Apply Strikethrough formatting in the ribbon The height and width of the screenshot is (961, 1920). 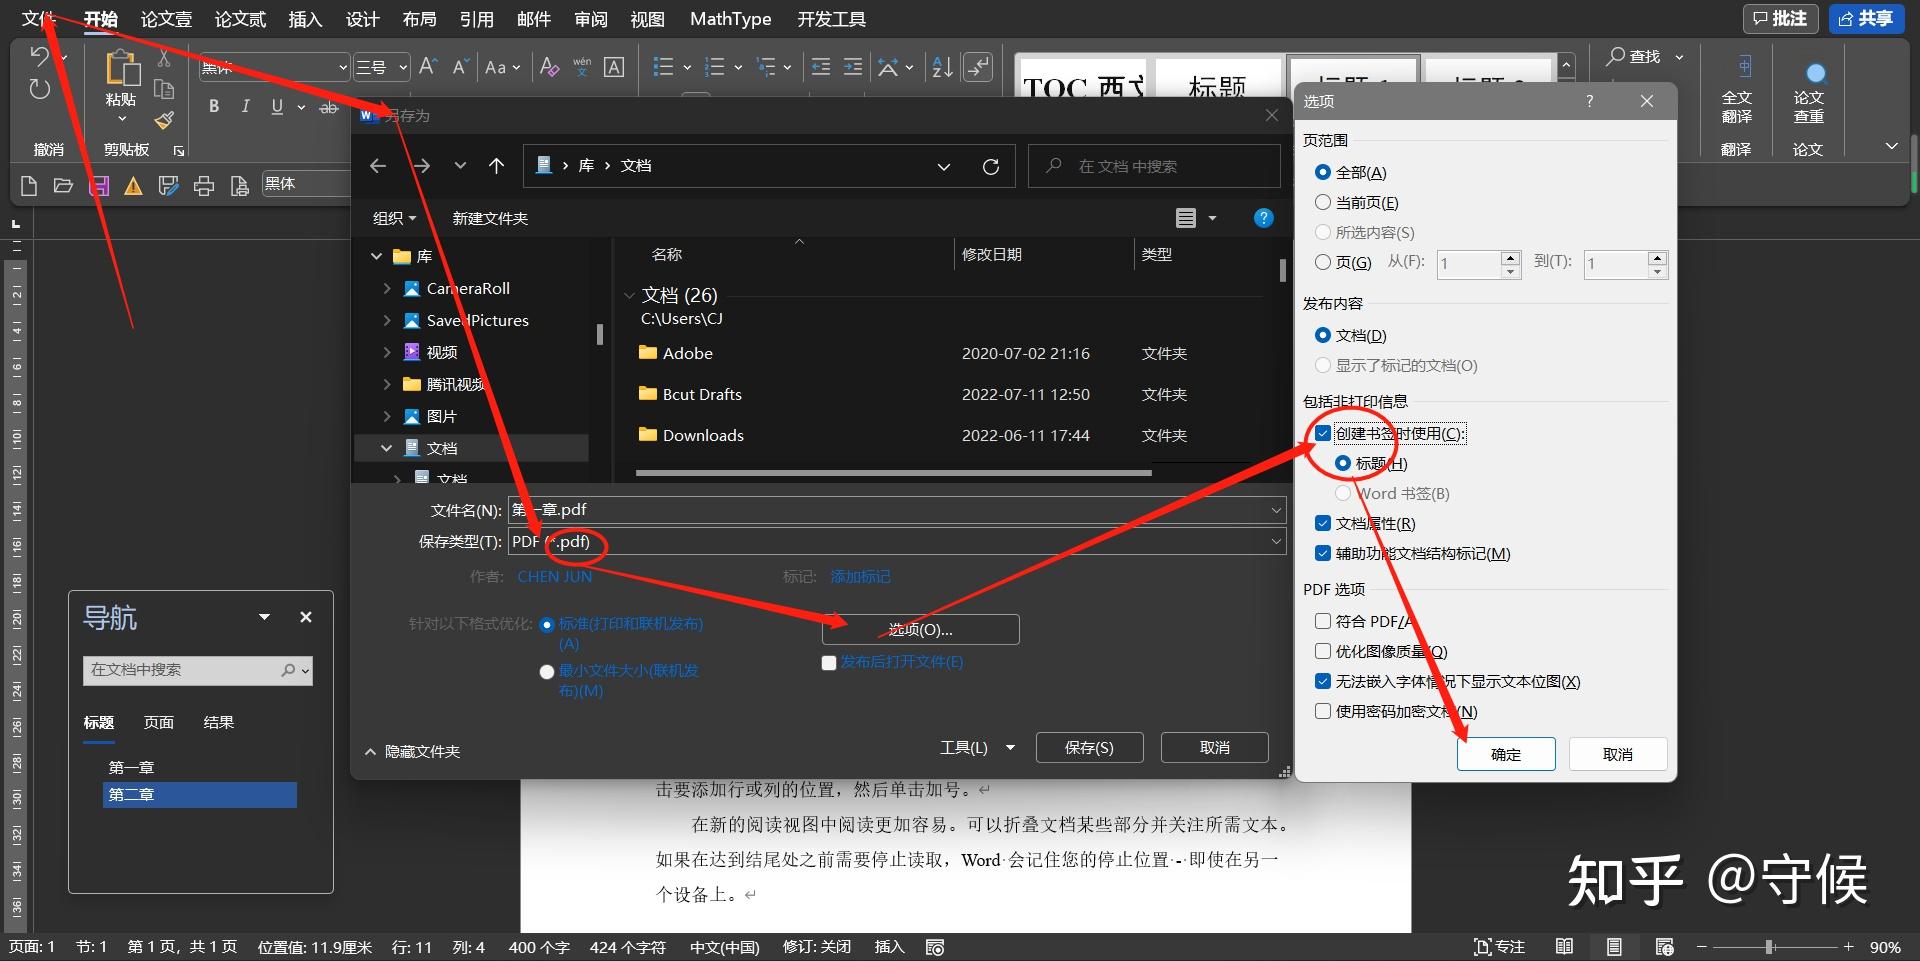point(329,108)
